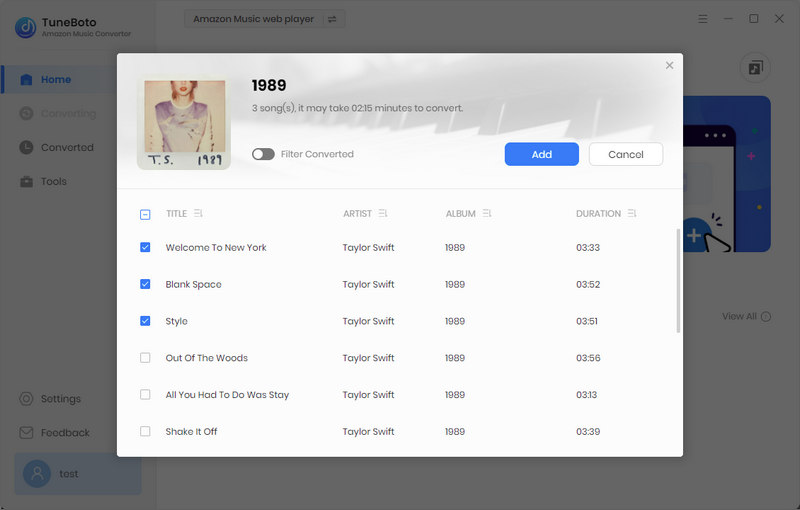This screenshot has height=510, width=800.
Task: Click the TuneBoto logo icon
Action: tap(26, 27)
